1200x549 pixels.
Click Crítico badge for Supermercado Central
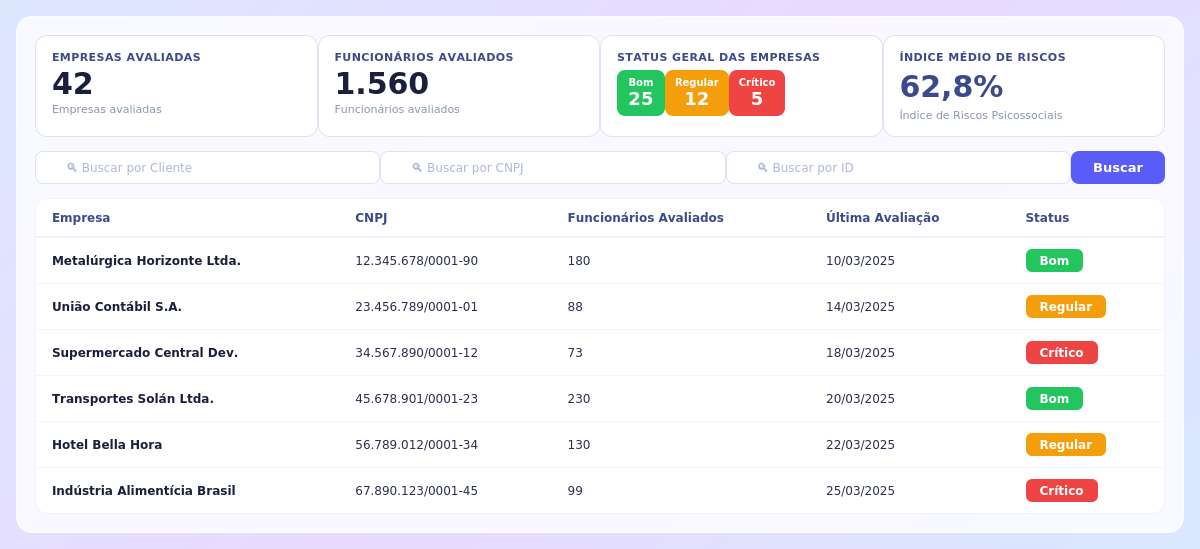point(1062,353)
